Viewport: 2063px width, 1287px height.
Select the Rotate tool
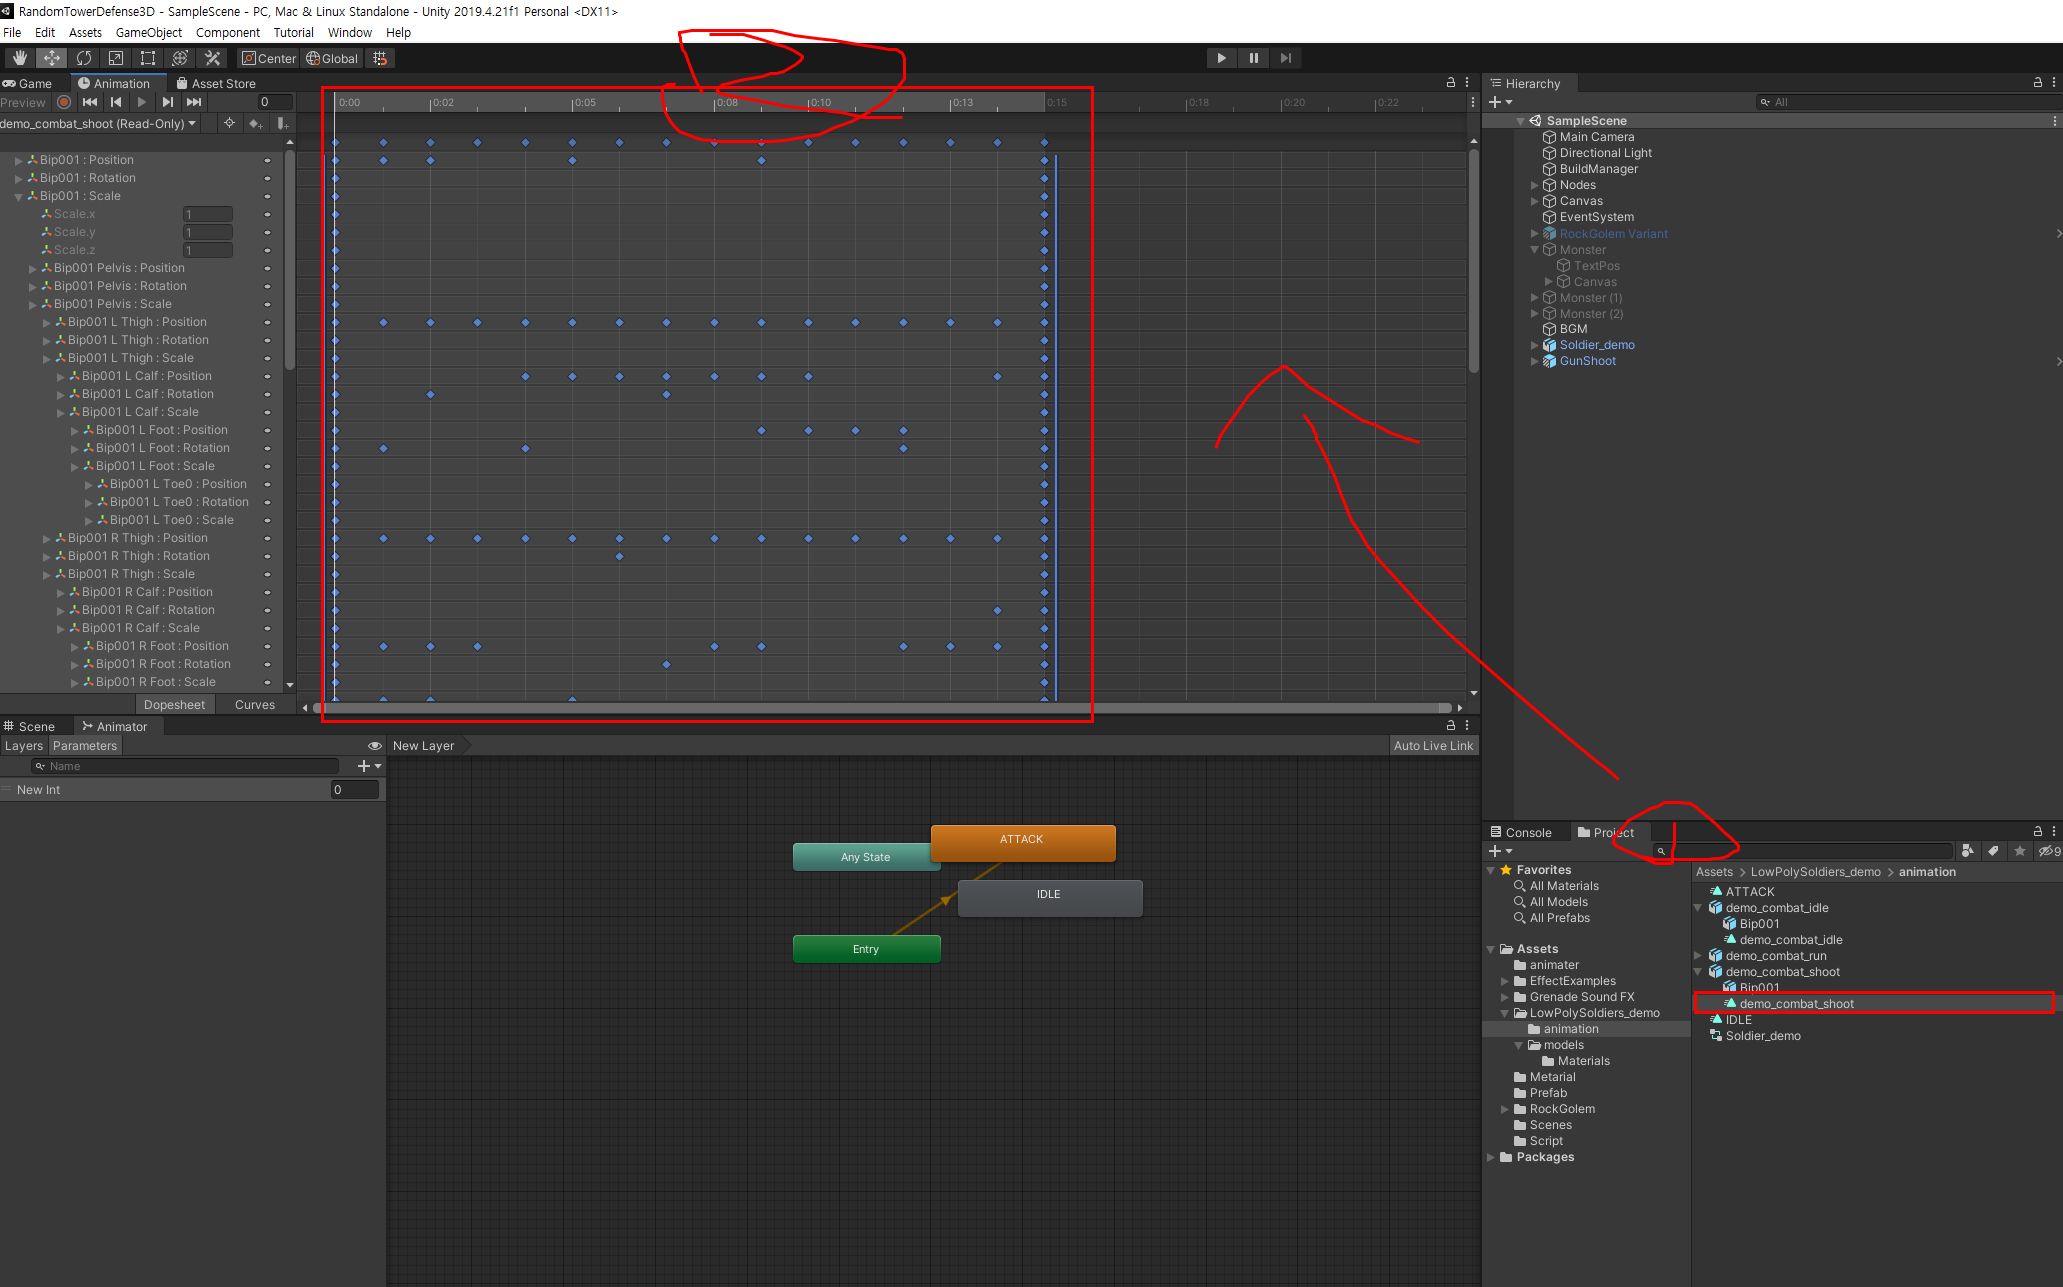coord(84,58)
